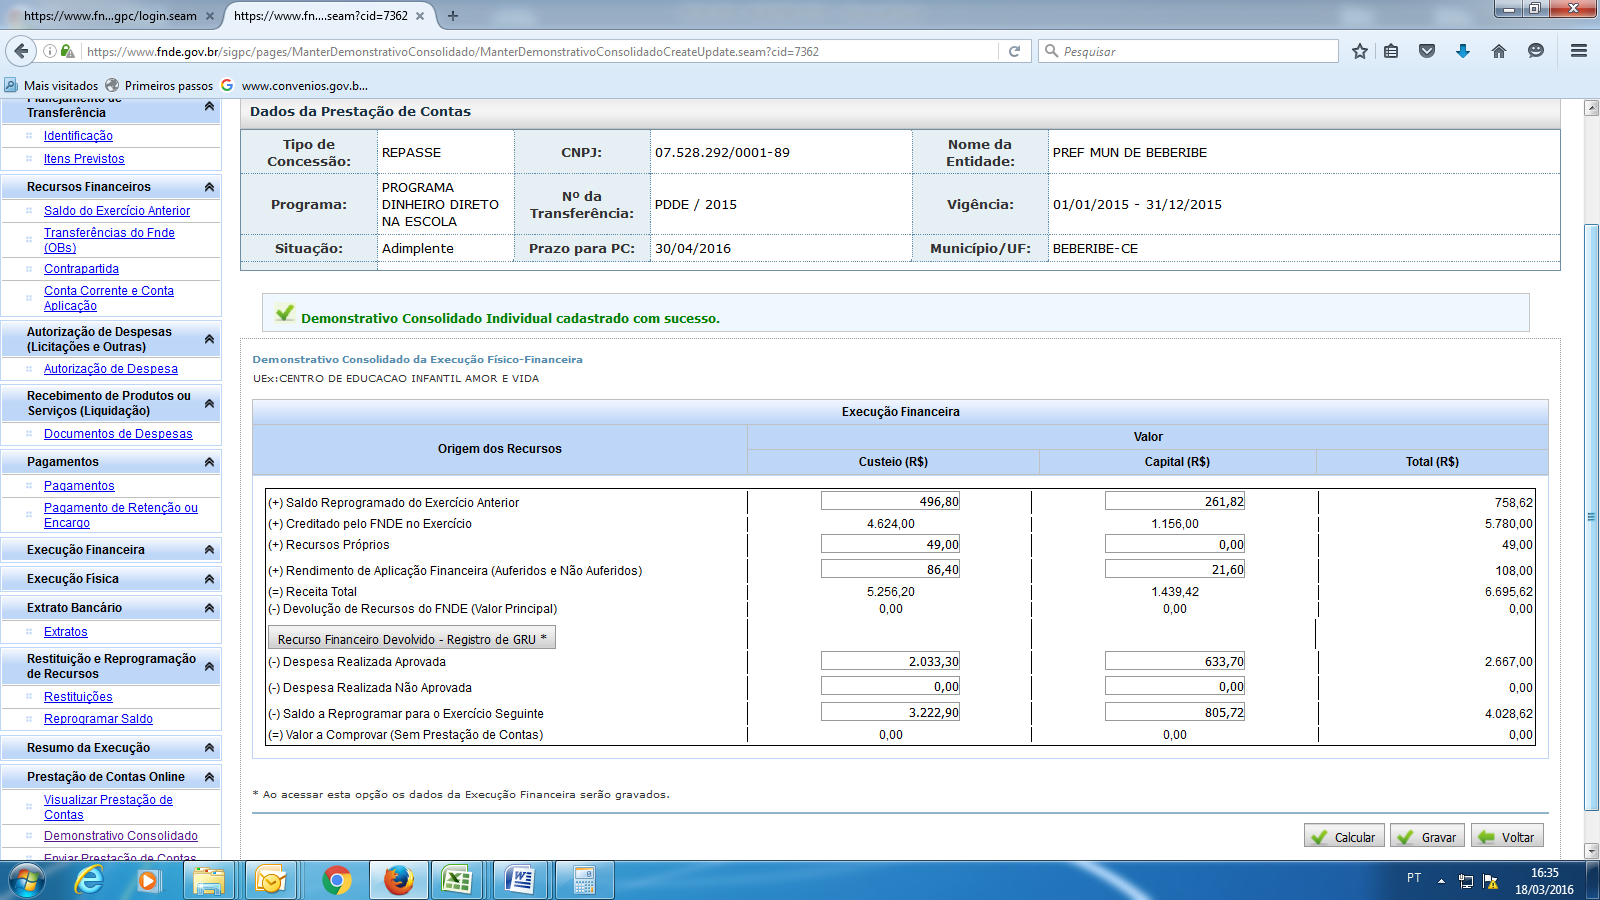Click the bookmark star icon
This screenshot has width=1600, height=900.
[1360, 51]
